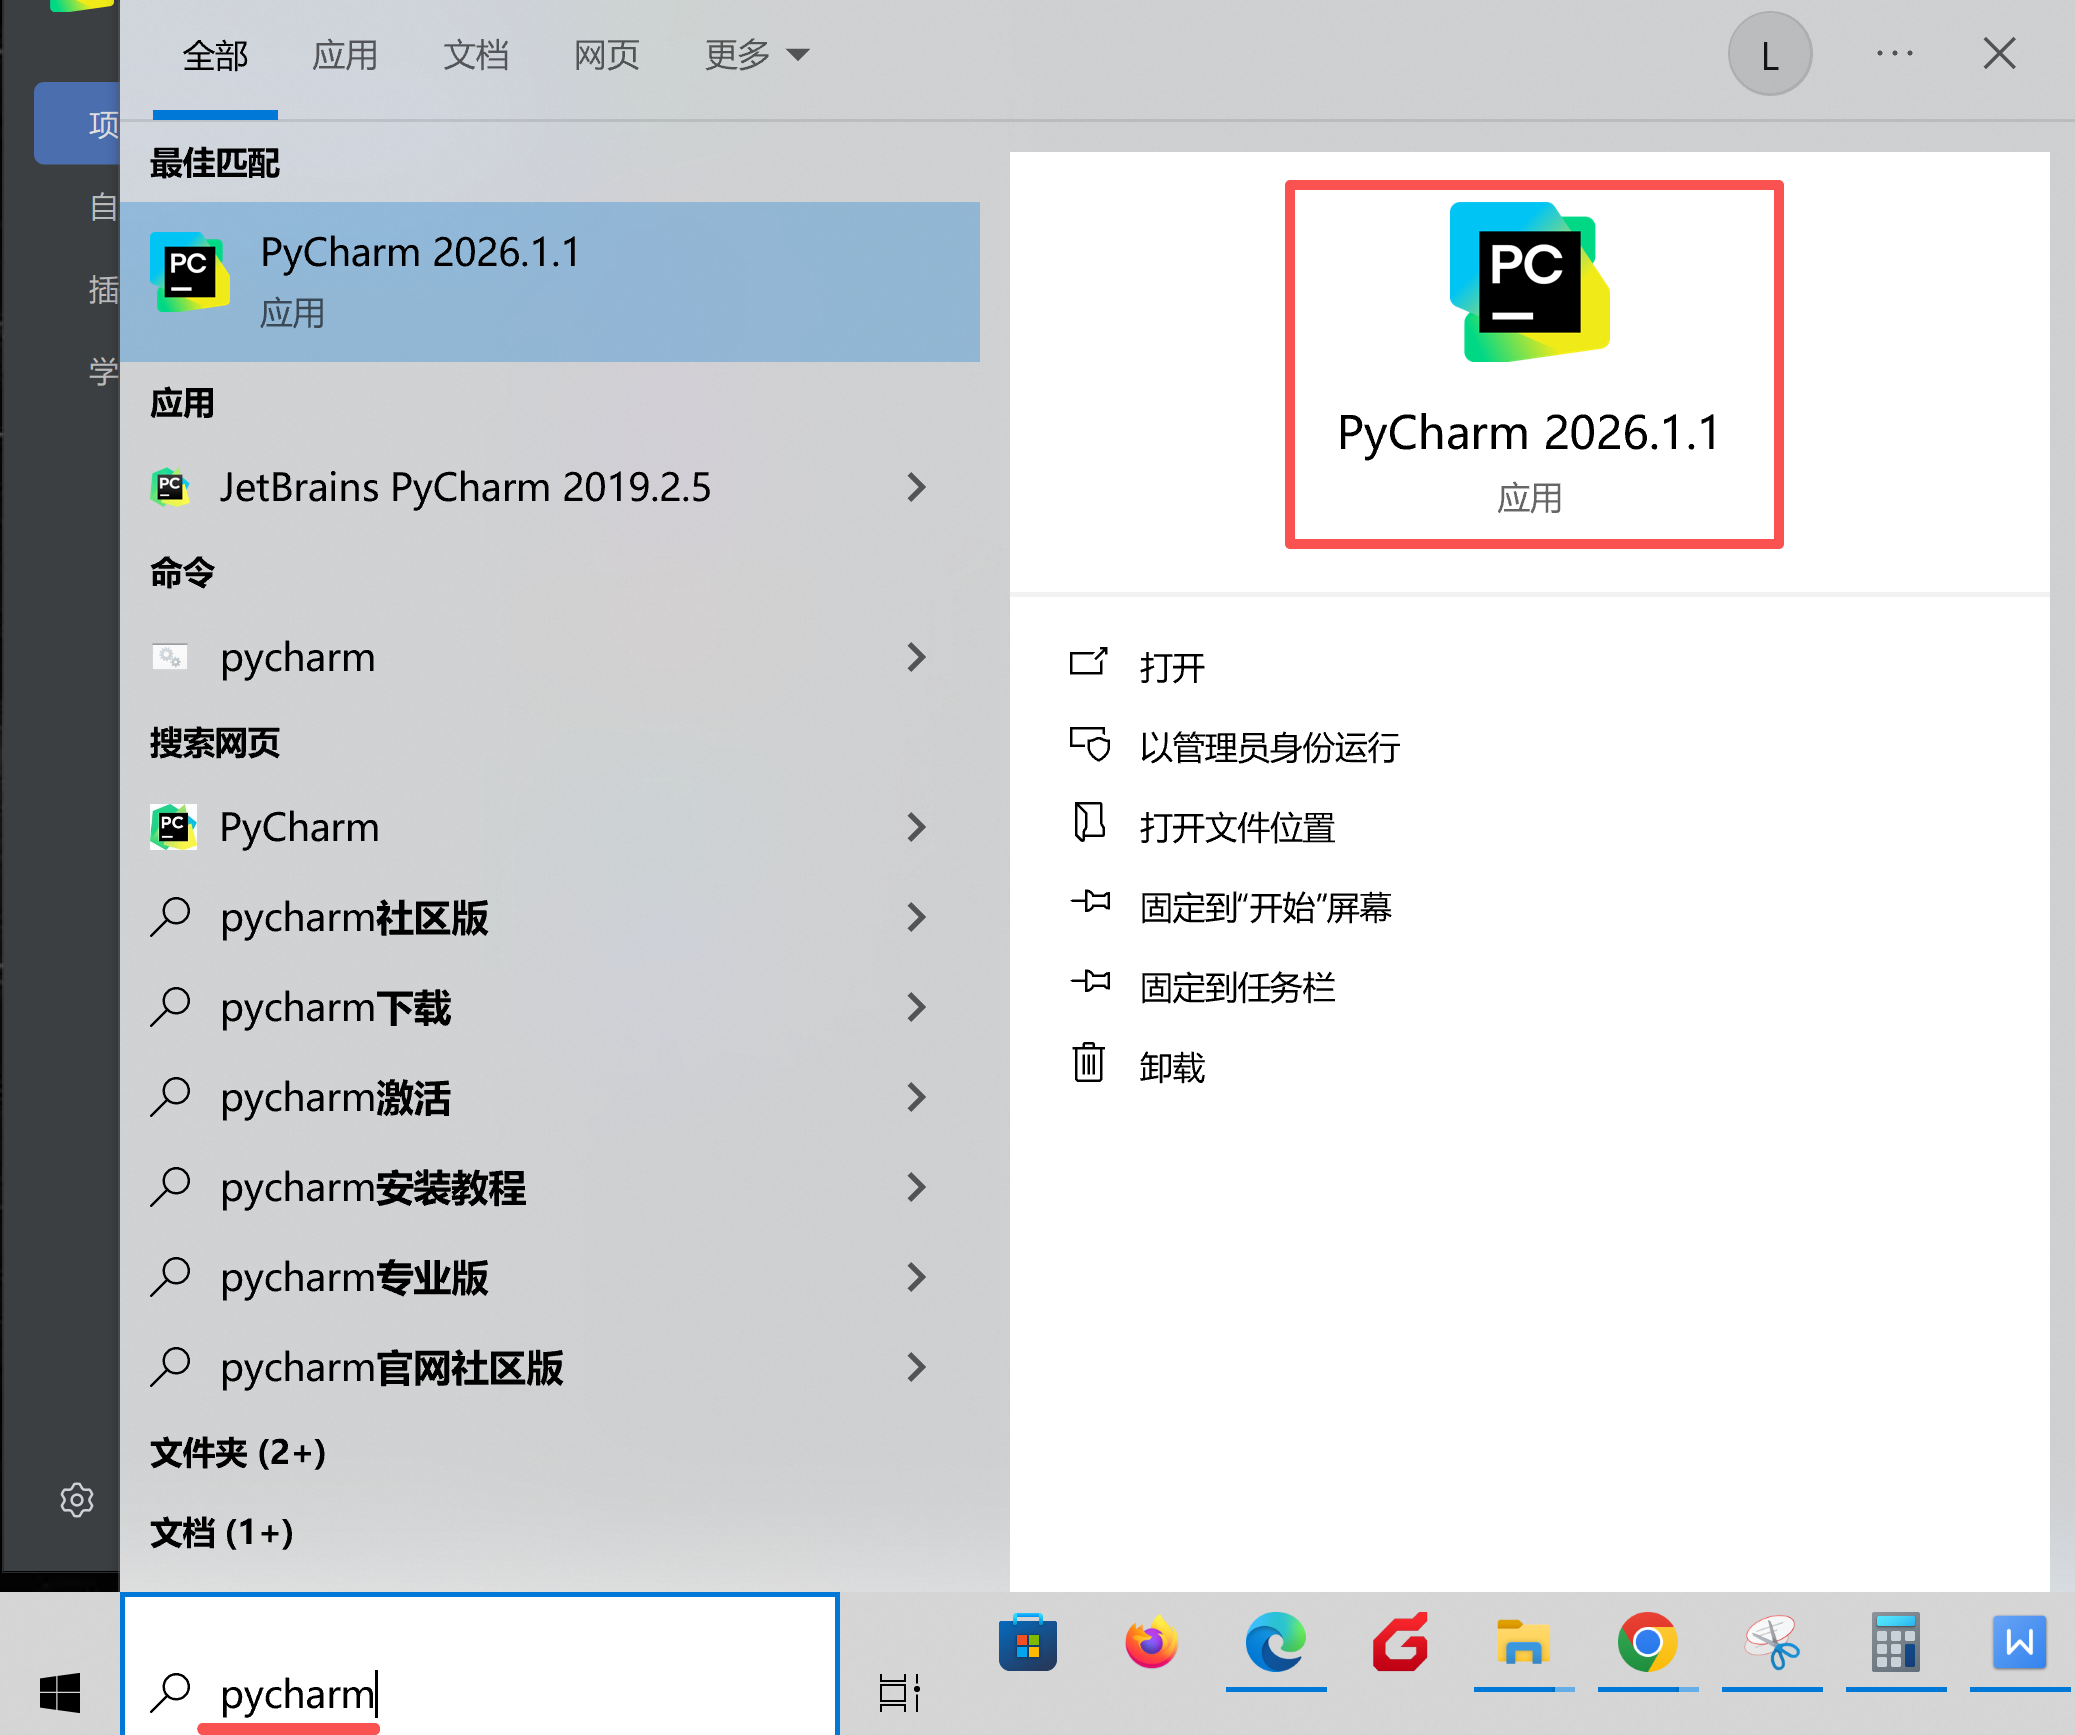Choose 固定到"开始"屏幕

click(x=1266, y=907)
